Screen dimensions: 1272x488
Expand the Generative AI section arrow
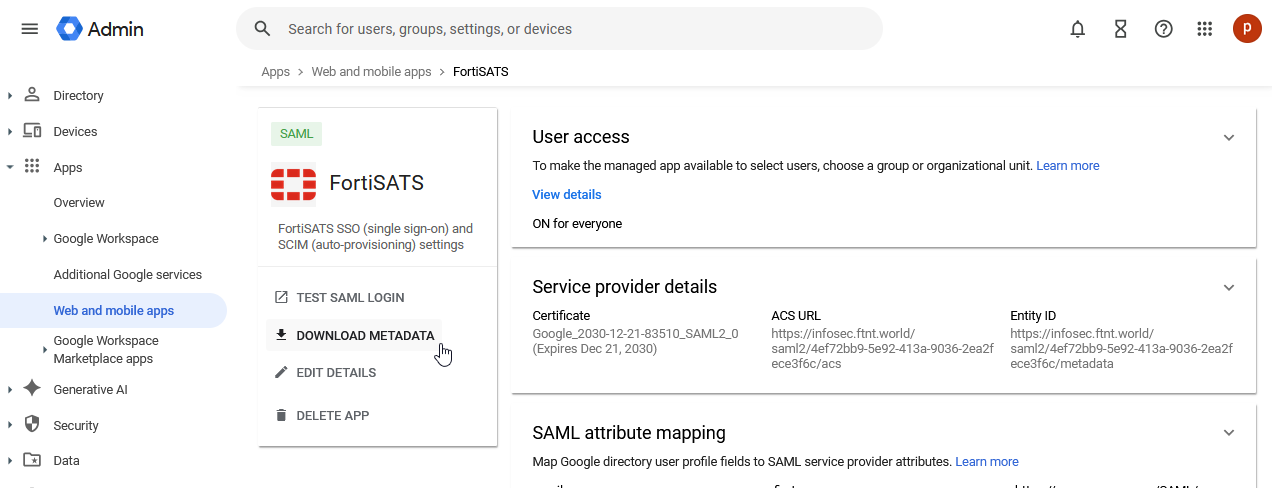[10, 390]
